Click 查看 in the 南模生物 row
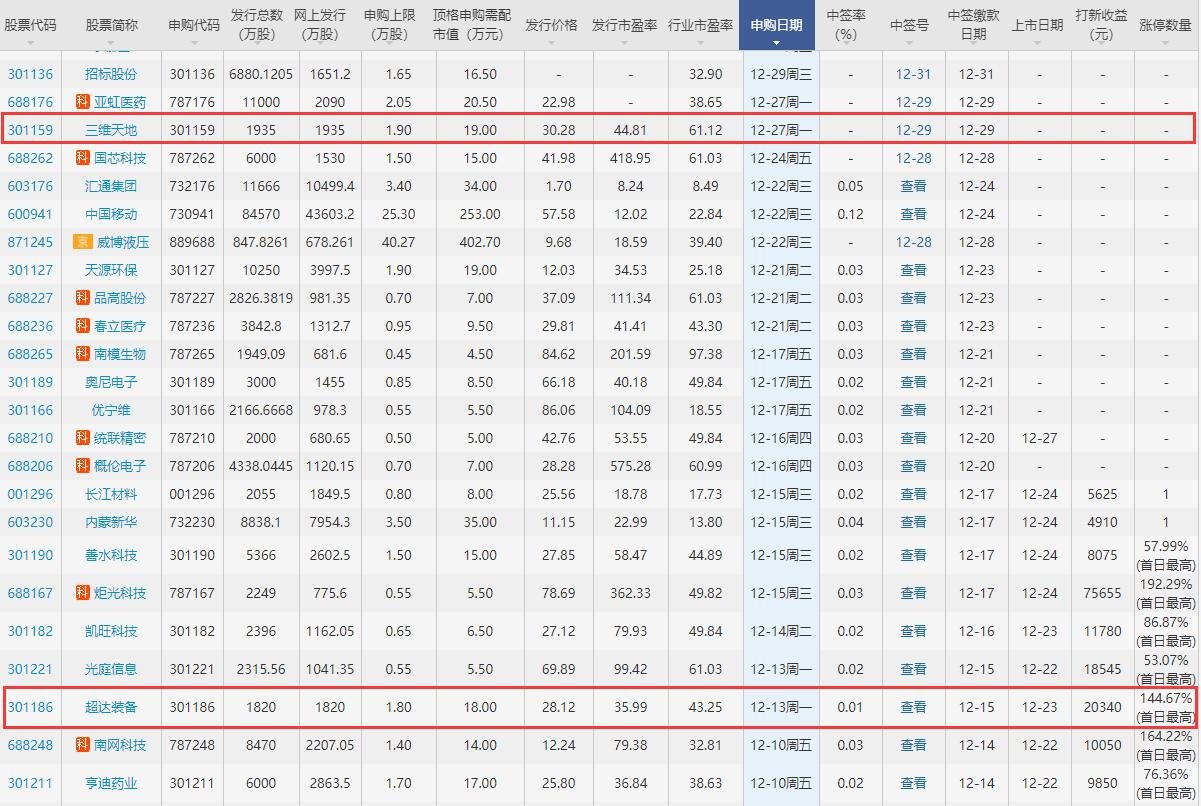 (913, 354)
